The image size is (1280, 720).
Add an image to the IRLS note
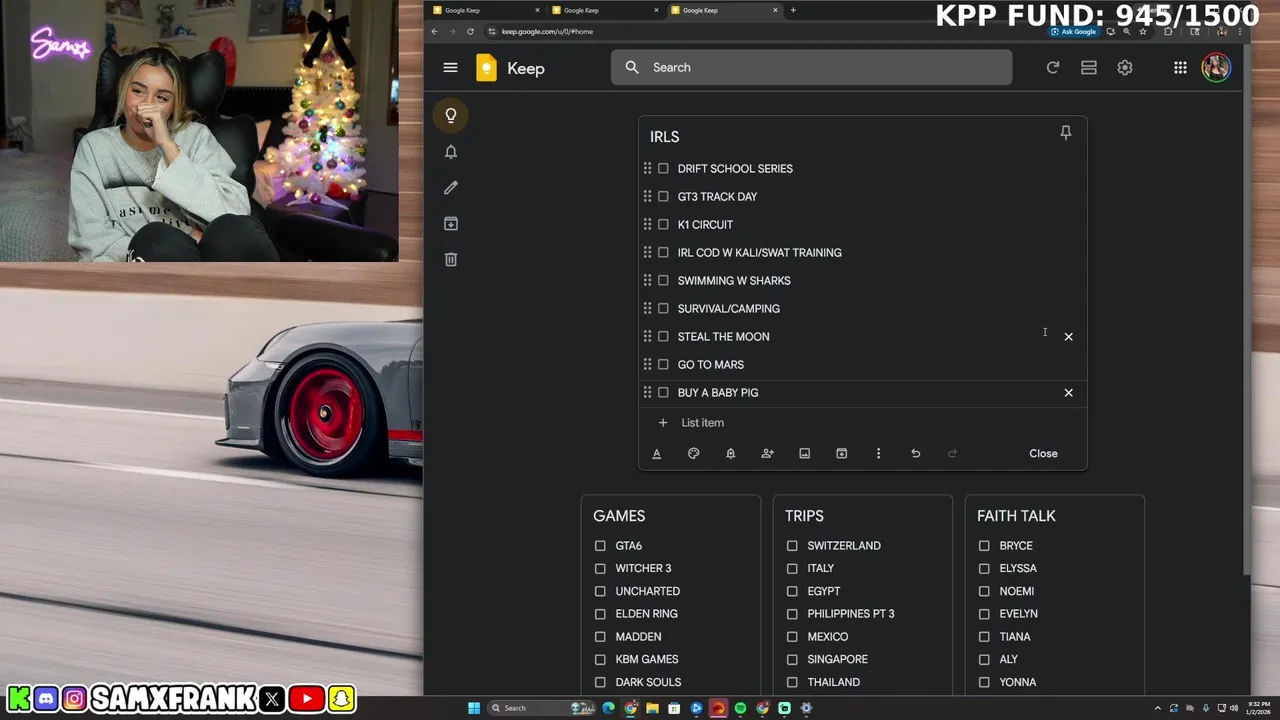coord(804,453)
